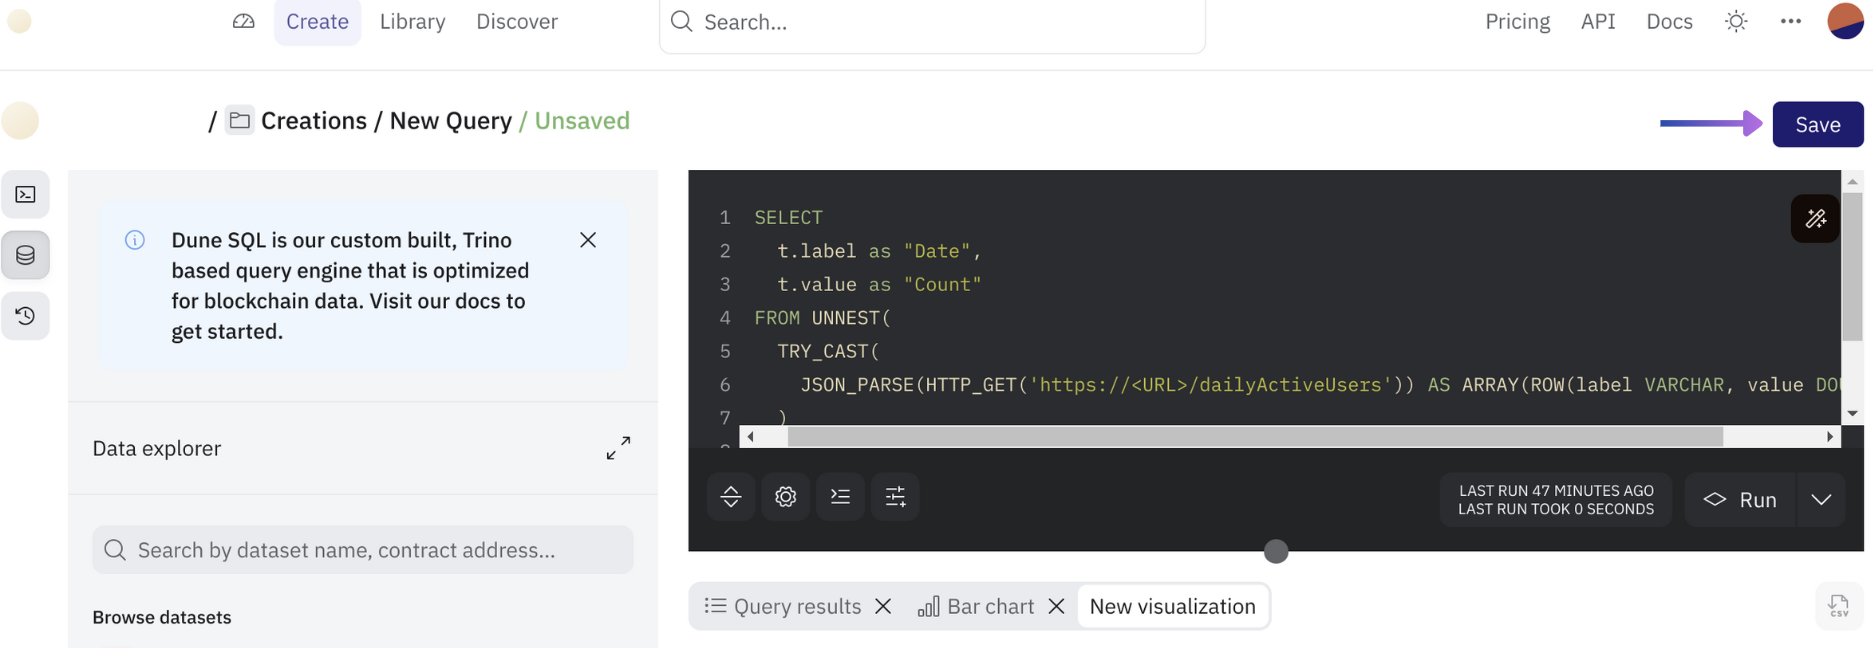Click the AI magic wand icon
This screenshot has width=1873, height=648.
click(x=1815, y=218)
